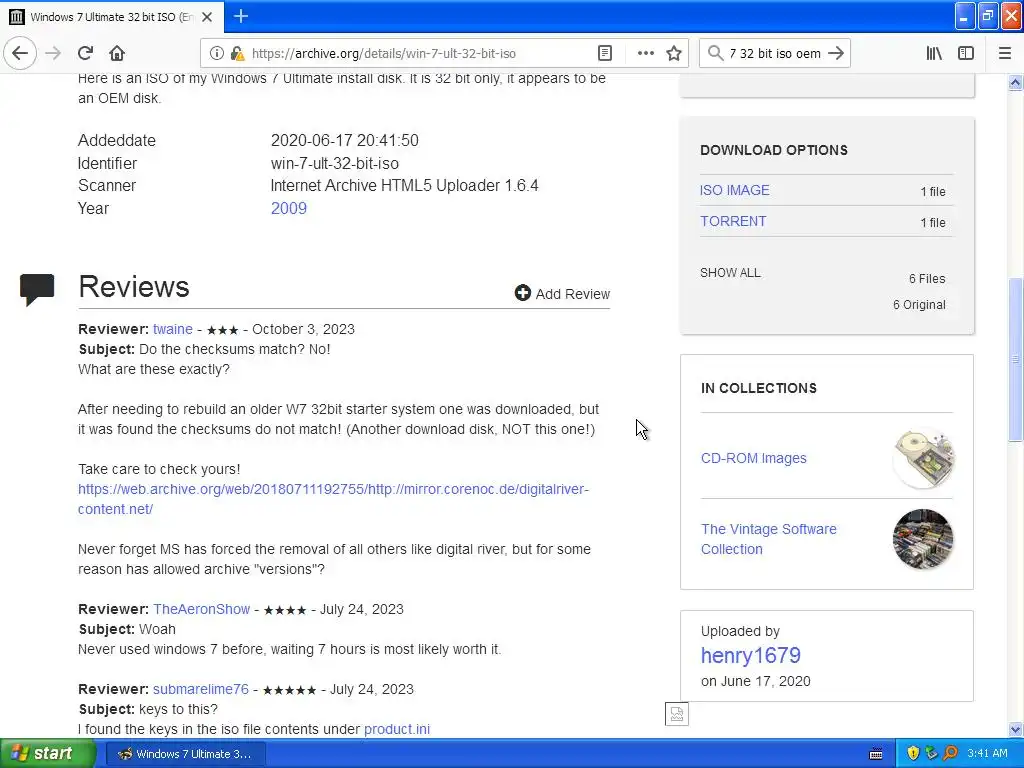Submit search with the arrow button
The height and width of the screenshot is (768, 1024).
(836, 53)
